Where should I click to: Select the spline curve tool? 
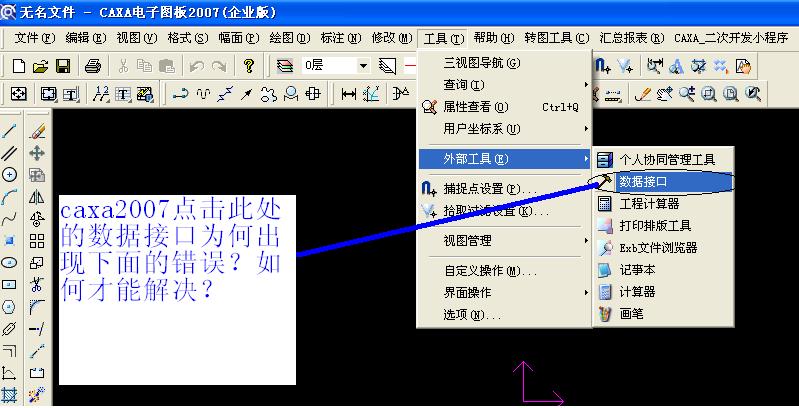coord(9,219)
